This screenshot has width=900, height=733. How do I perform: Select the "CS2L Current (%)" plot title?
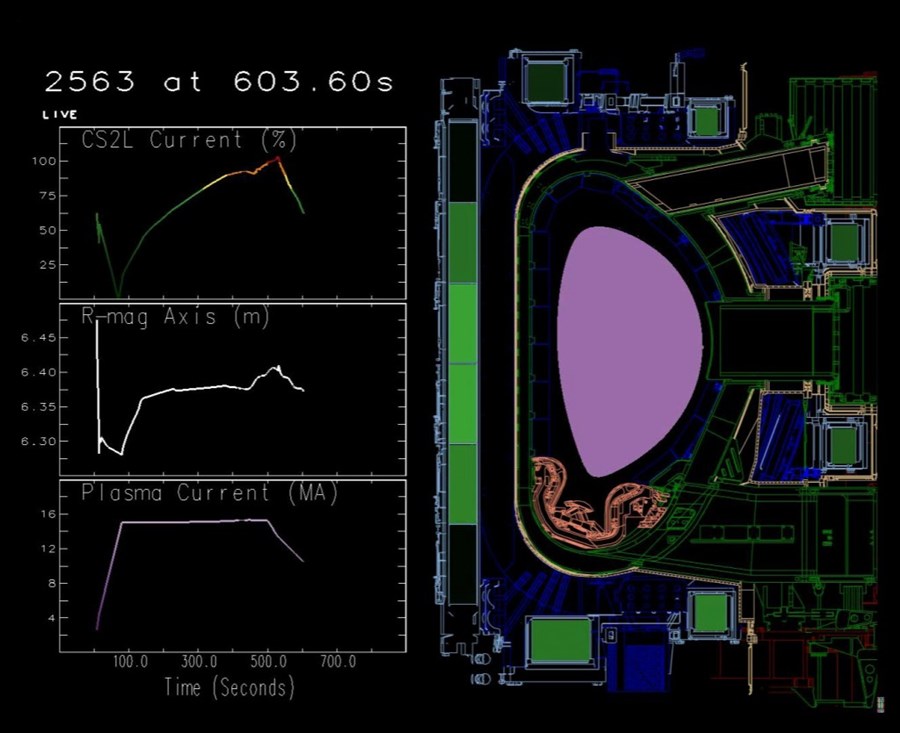pyautogui.click(x=189, y=140)
